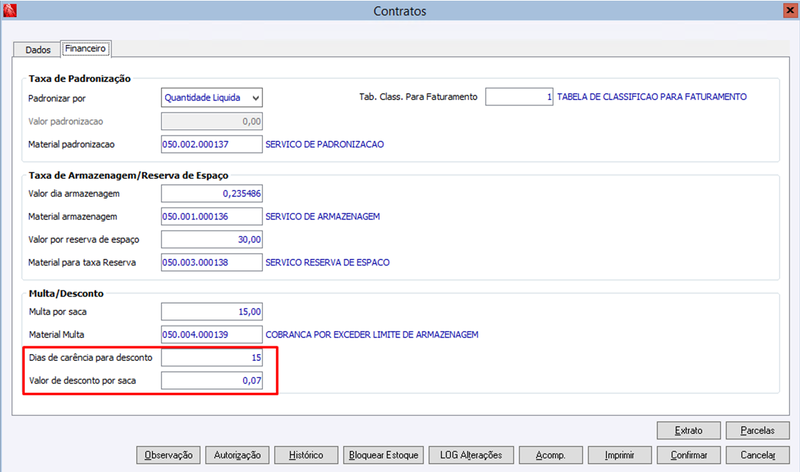Select the Financeiro tab
800x472 pixels.
(85, 48)
